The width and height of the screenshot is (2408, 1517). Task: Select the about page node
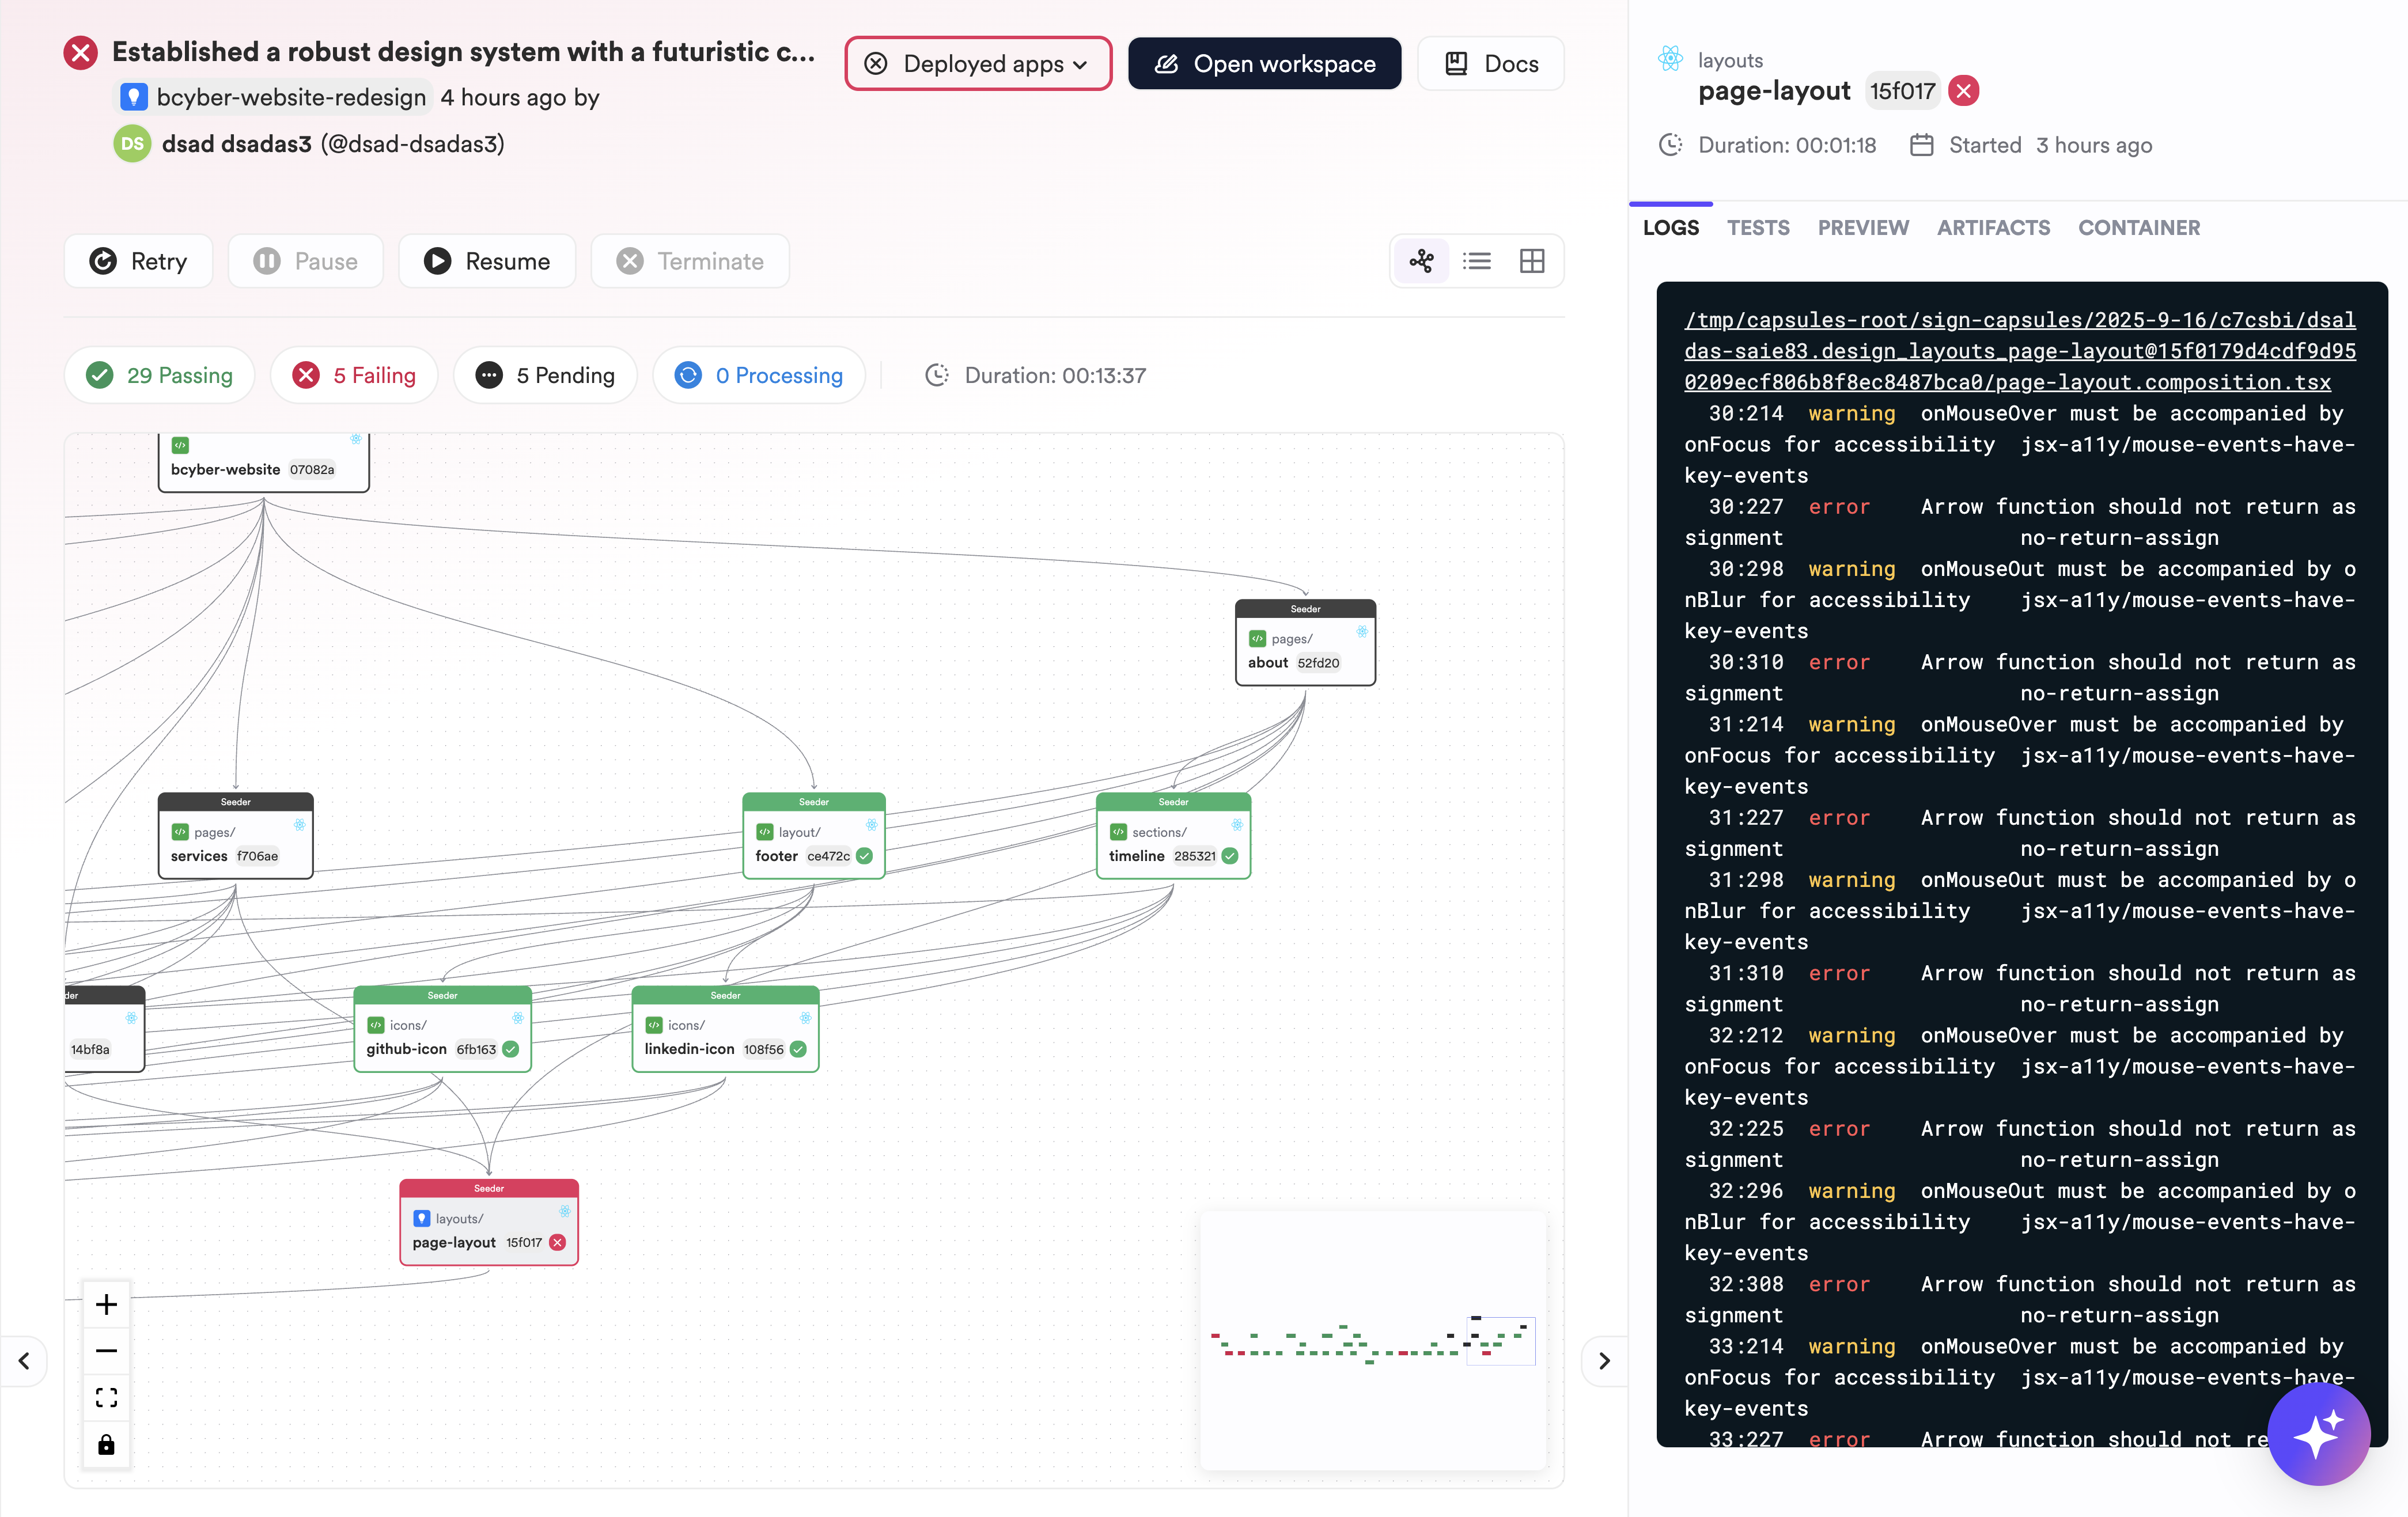(1305, 643)
